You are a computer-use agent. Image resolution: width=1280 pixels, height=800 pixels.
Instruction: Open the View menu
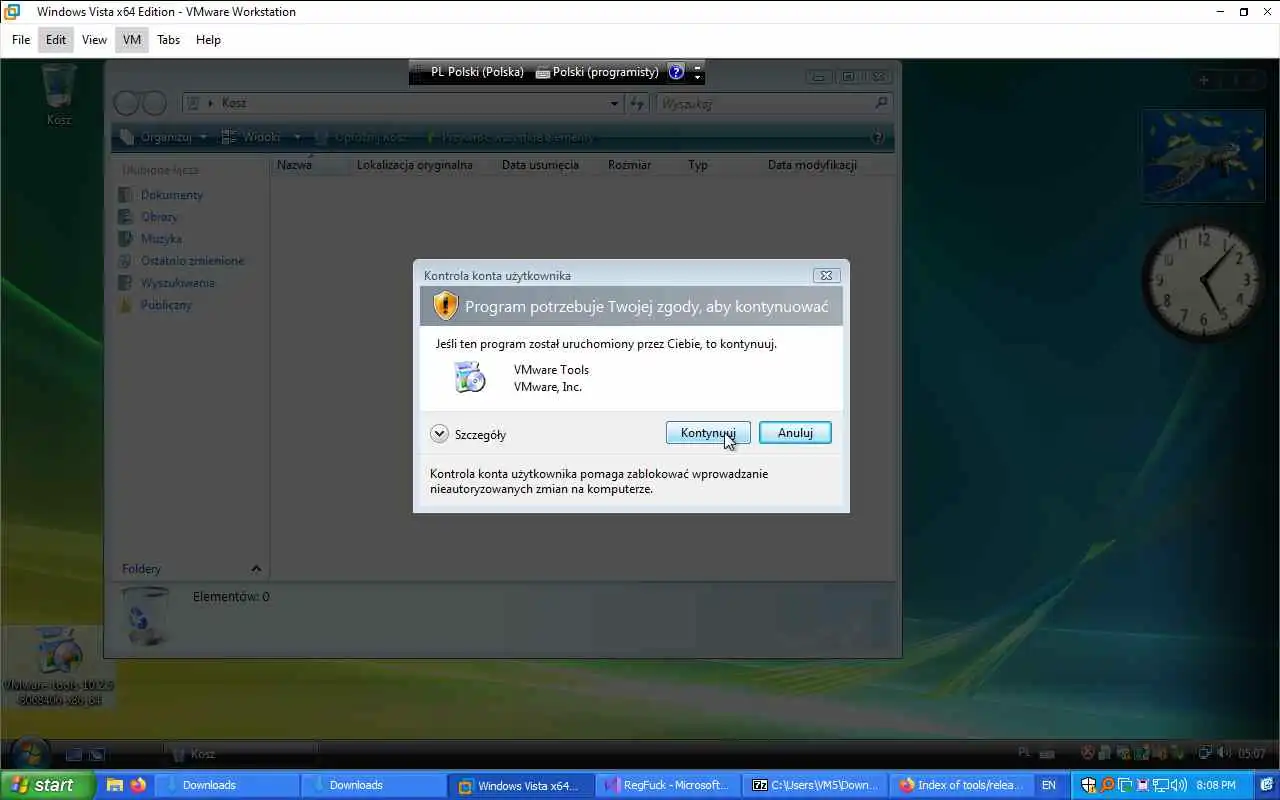tap(94, 40)
